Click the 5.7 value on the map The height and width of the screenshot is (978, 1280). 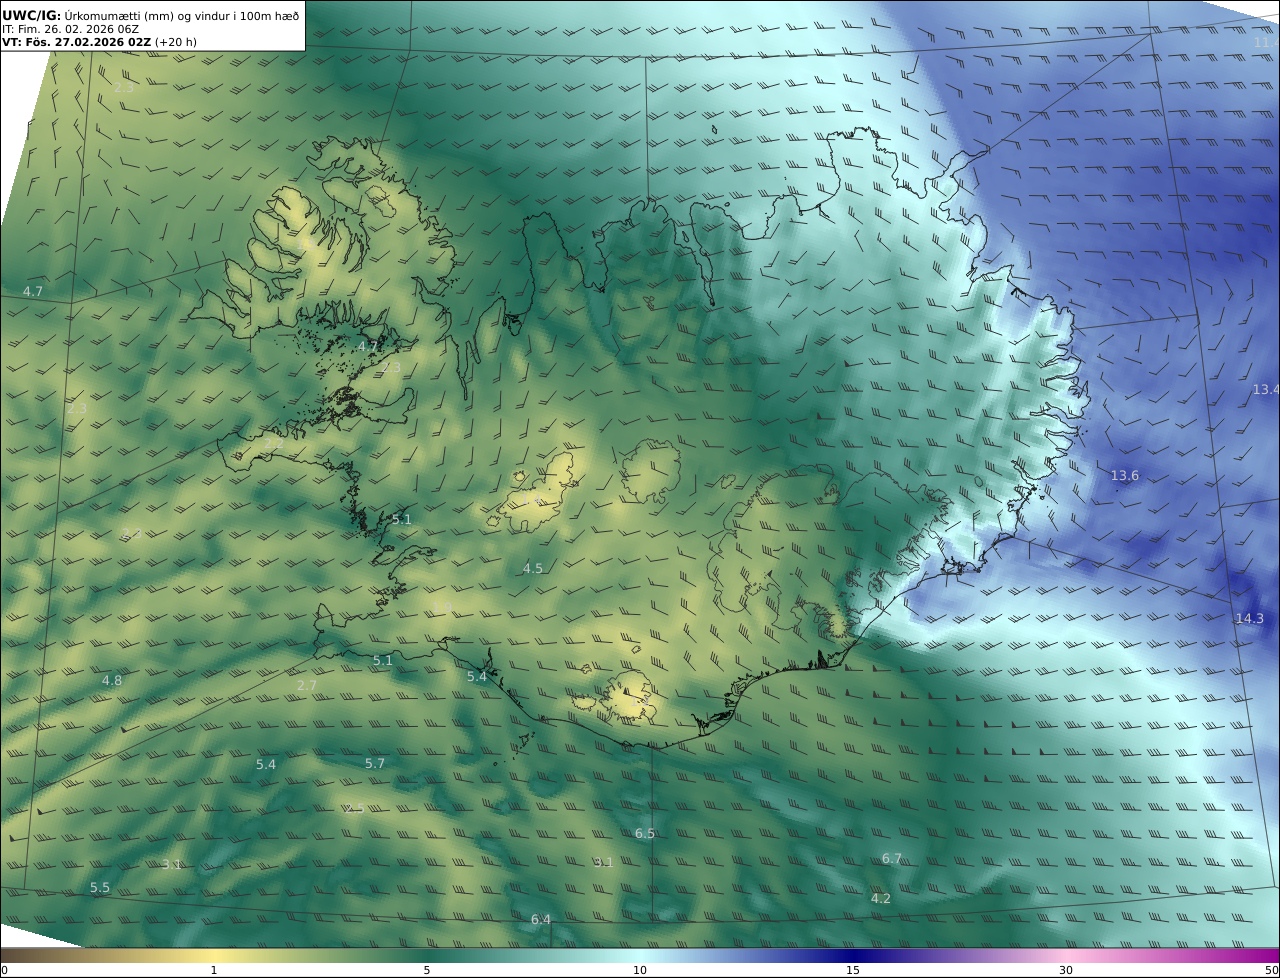coord(375,763)
